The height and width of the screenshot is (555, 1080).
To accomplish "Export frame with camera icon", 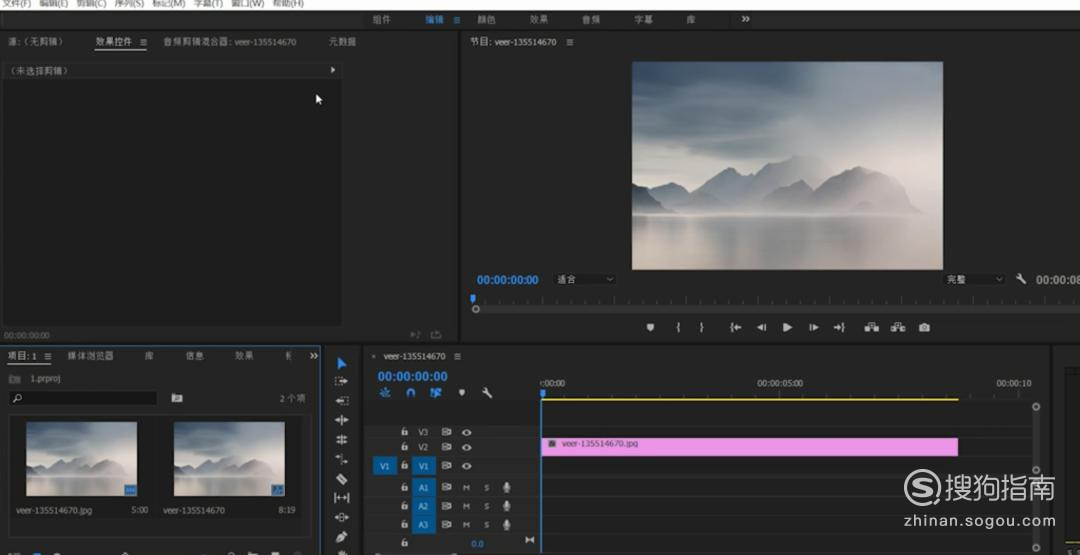I will click(924, 328).
